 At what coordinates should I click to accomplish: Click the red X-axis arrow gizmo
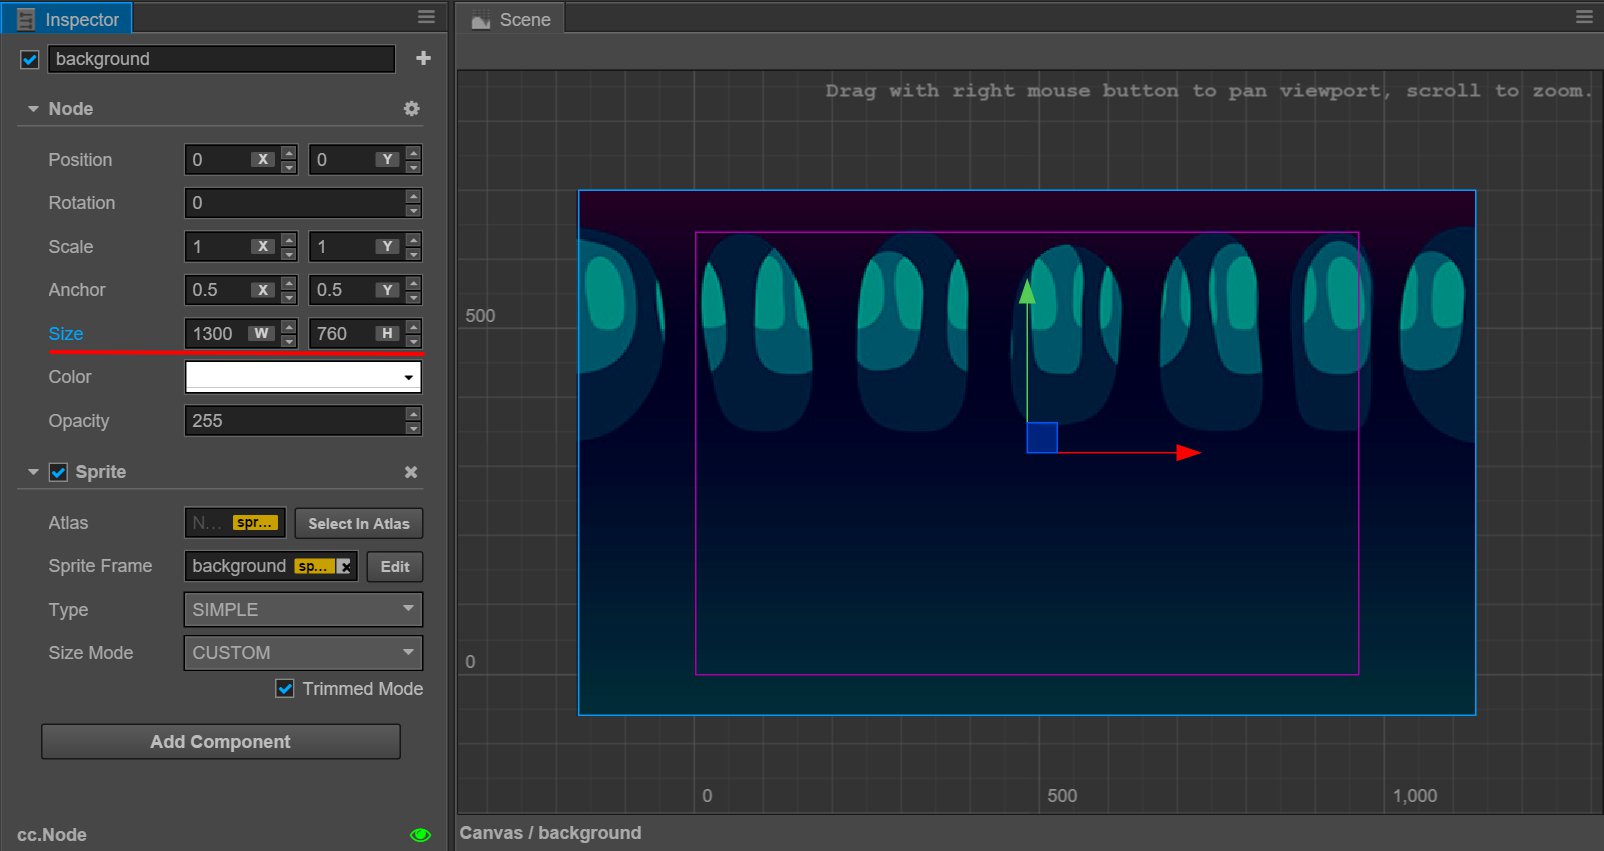pyautogui.click(x=1188, y=452)
